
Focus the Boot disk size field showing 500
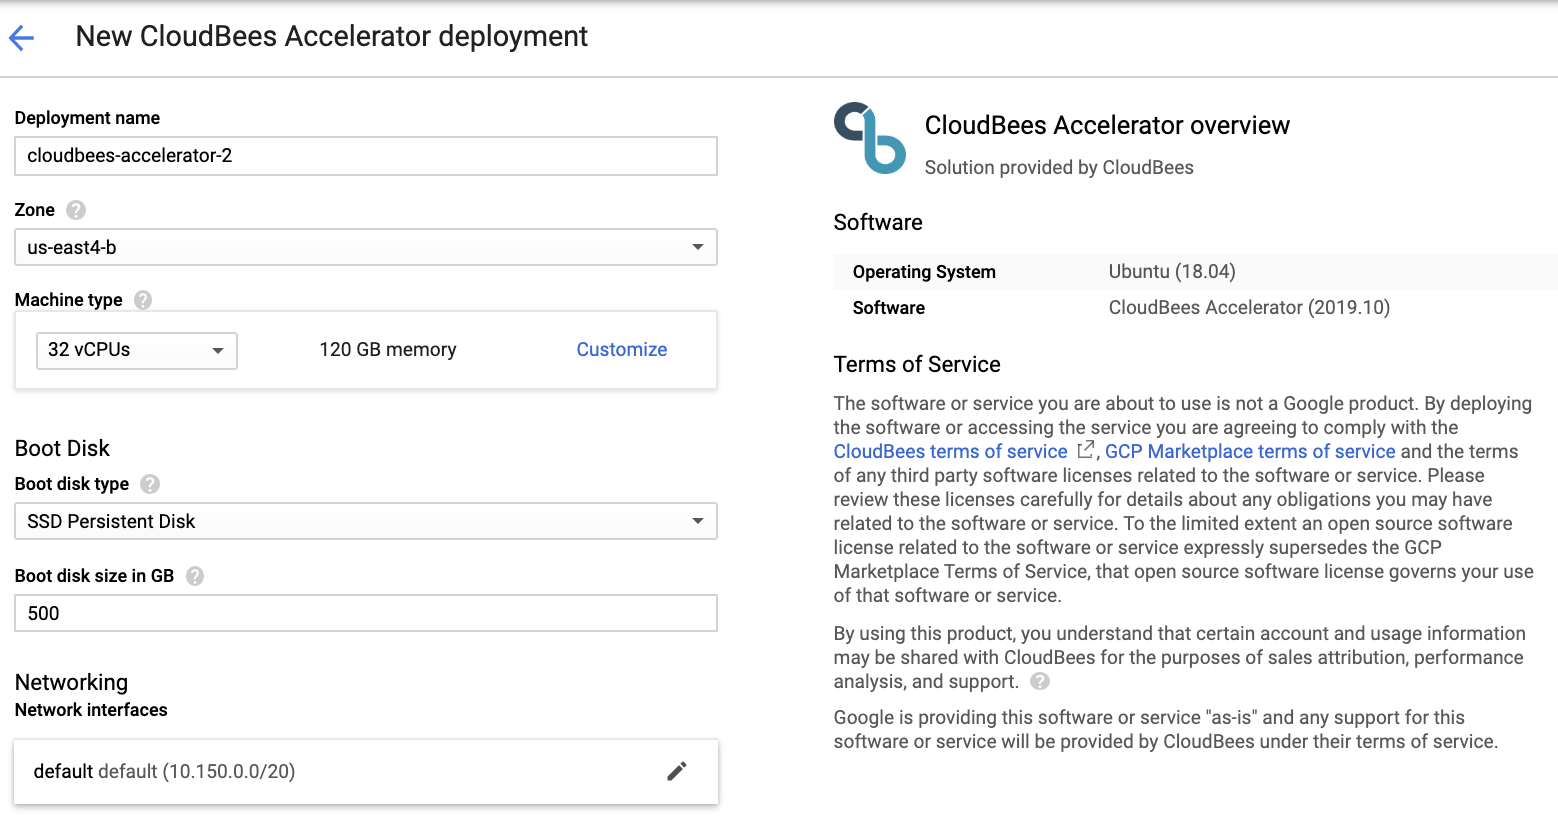tap(366, 613)
